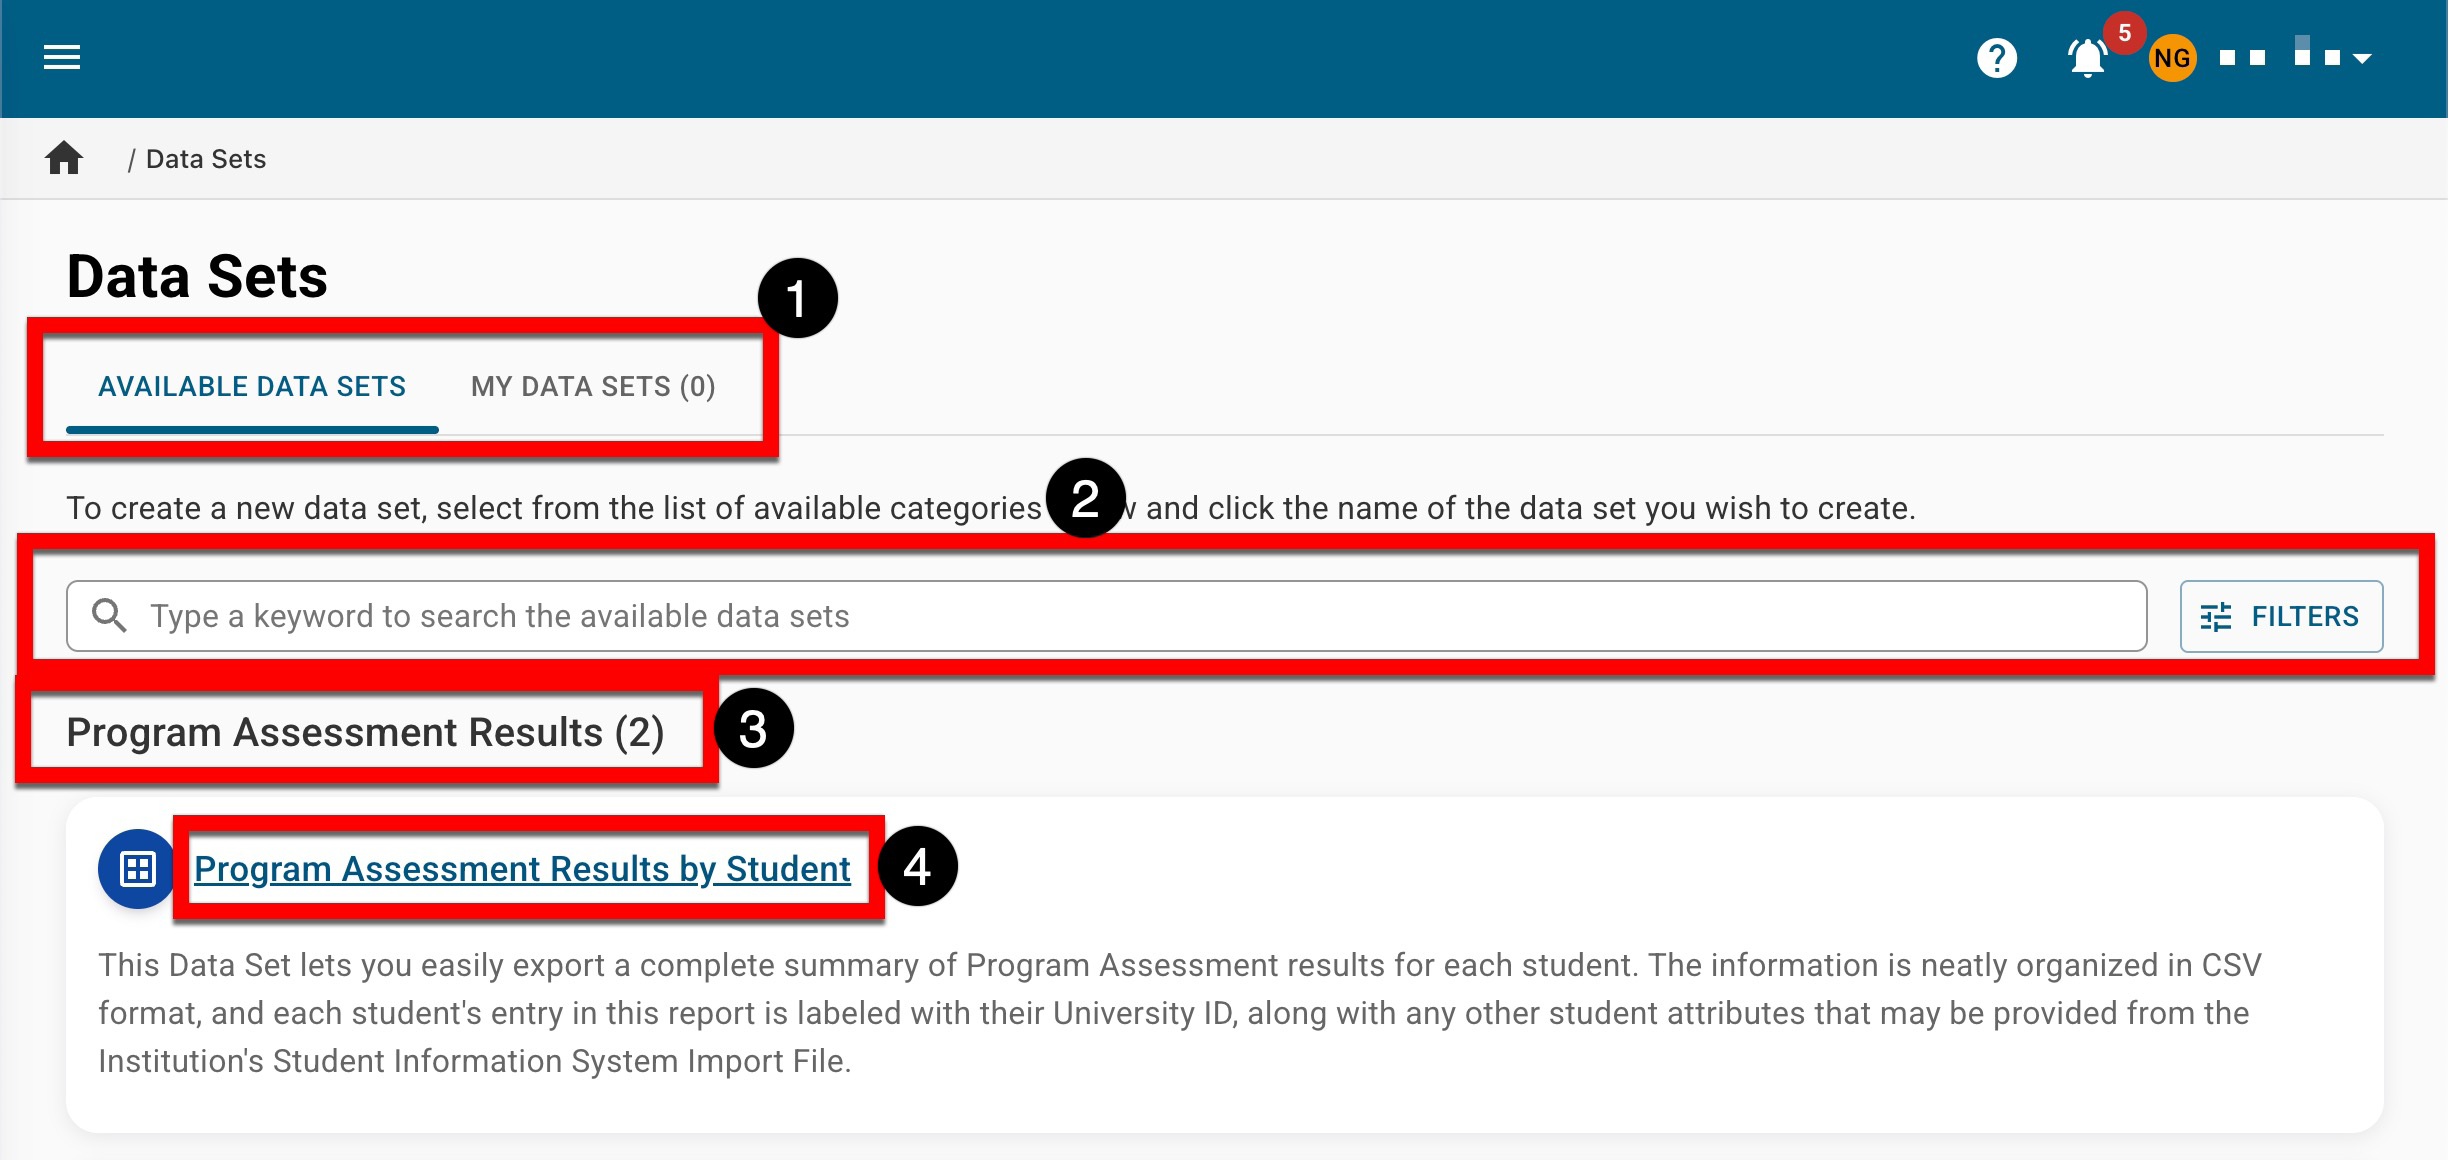Click the Data Sets breadcrumb text
The width and height of the screenshot is (2448, 1160).
[206, 159]
